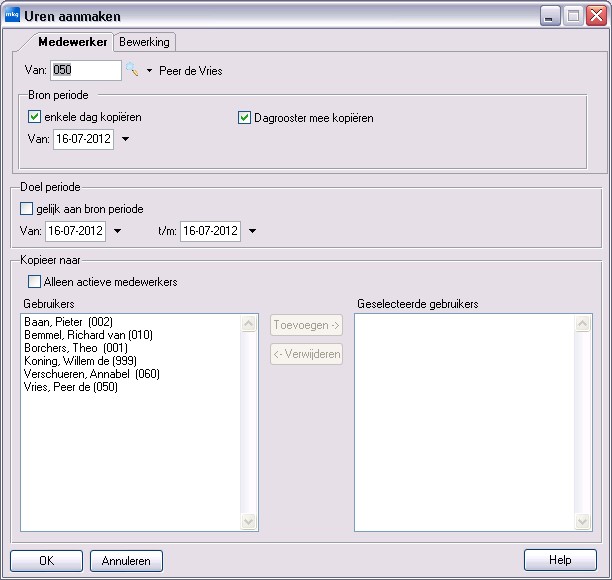Select the Medewerker tab
The image size is (612, 580).
(x=73, y=42)
